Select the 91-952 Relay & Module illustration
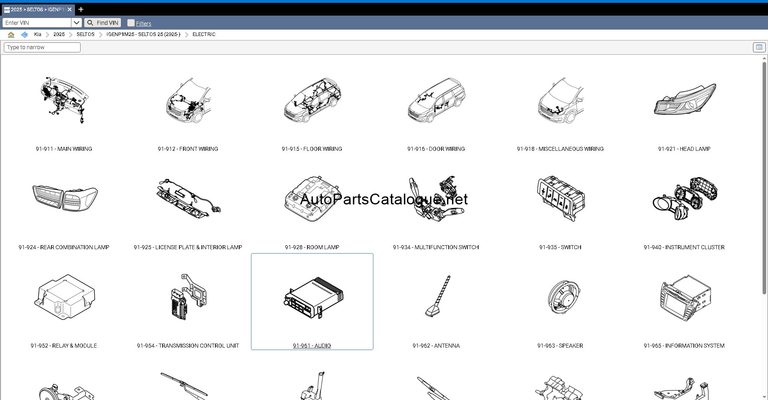 point(64,297)
